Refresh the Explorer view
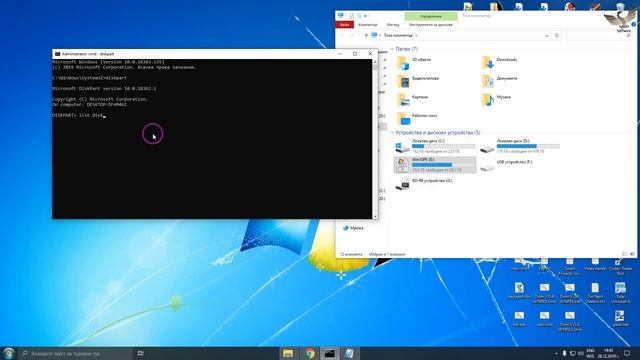640x360 pixels. tap(557, 36)
